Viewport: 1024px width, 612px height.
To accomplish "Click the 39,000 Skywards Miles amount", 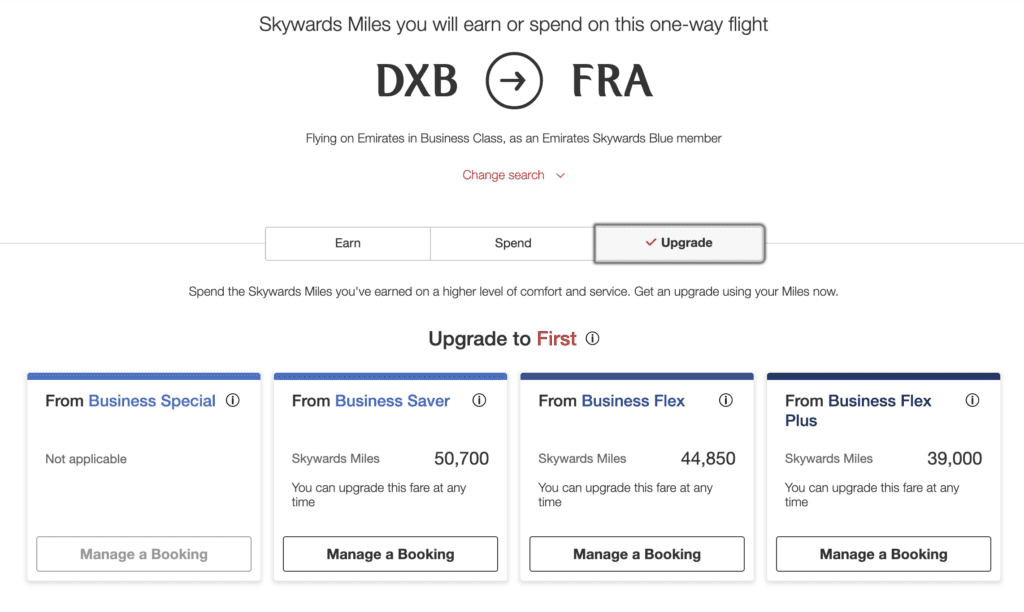I will (954, 458).
